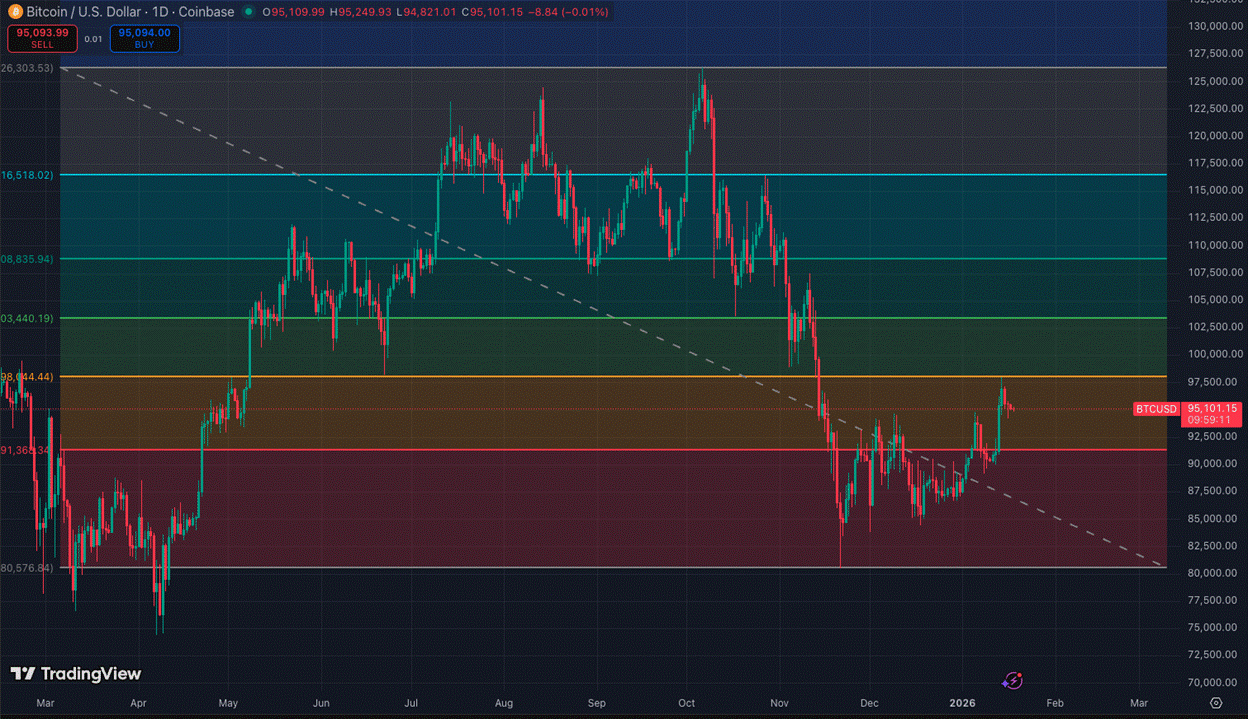Screen dimensions: 1248x719
Task: Select the green Fibonacci label 08,835.94
Action: click(27, 259)
